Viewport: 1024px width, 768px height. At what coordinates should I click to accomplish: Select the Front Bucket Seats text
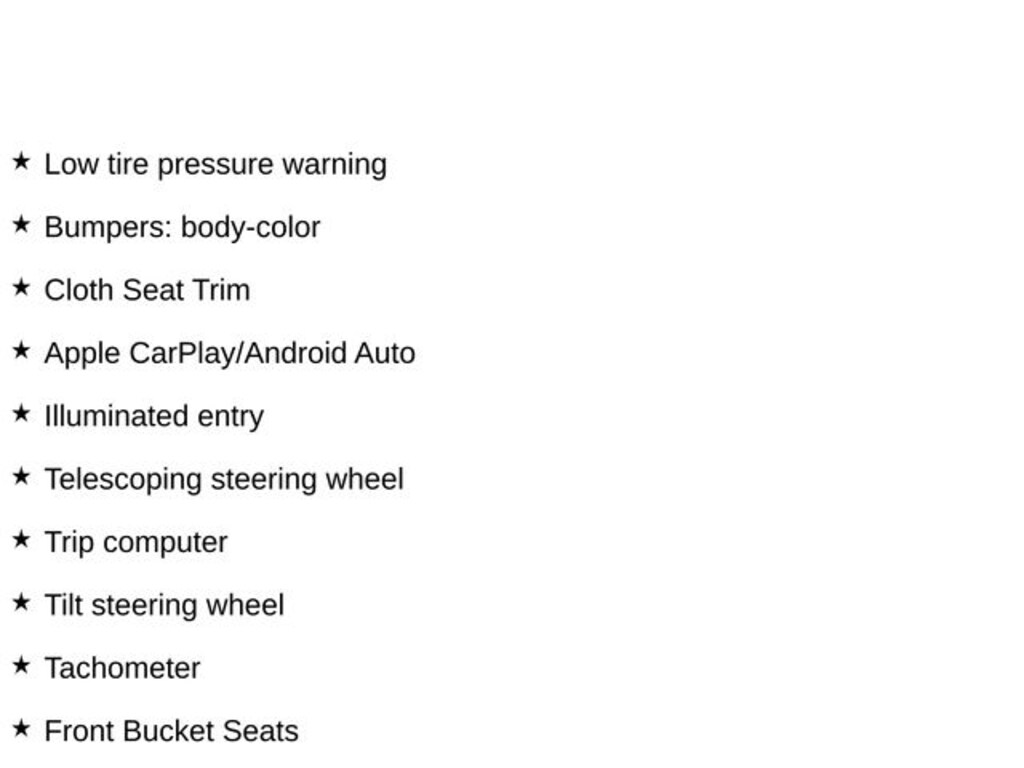point(171,731)
